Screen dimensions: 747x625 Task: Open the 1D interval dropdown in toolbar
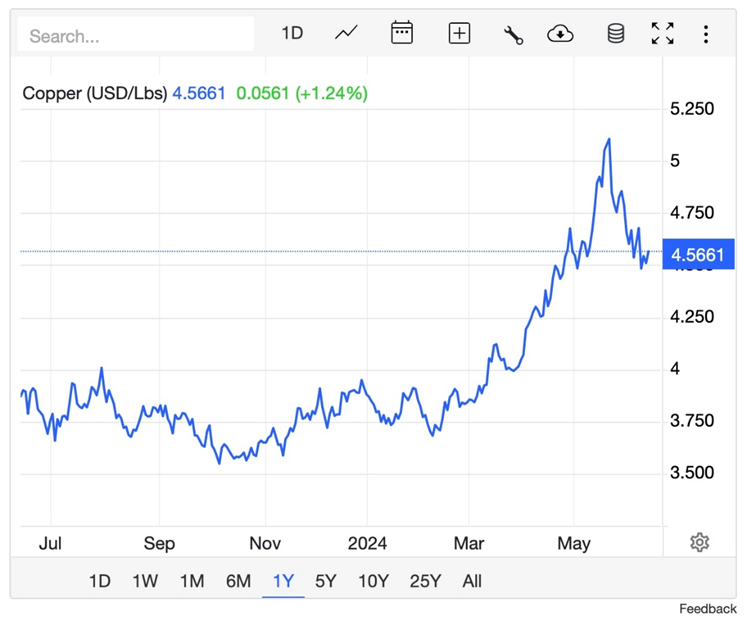tap(292, 33)
